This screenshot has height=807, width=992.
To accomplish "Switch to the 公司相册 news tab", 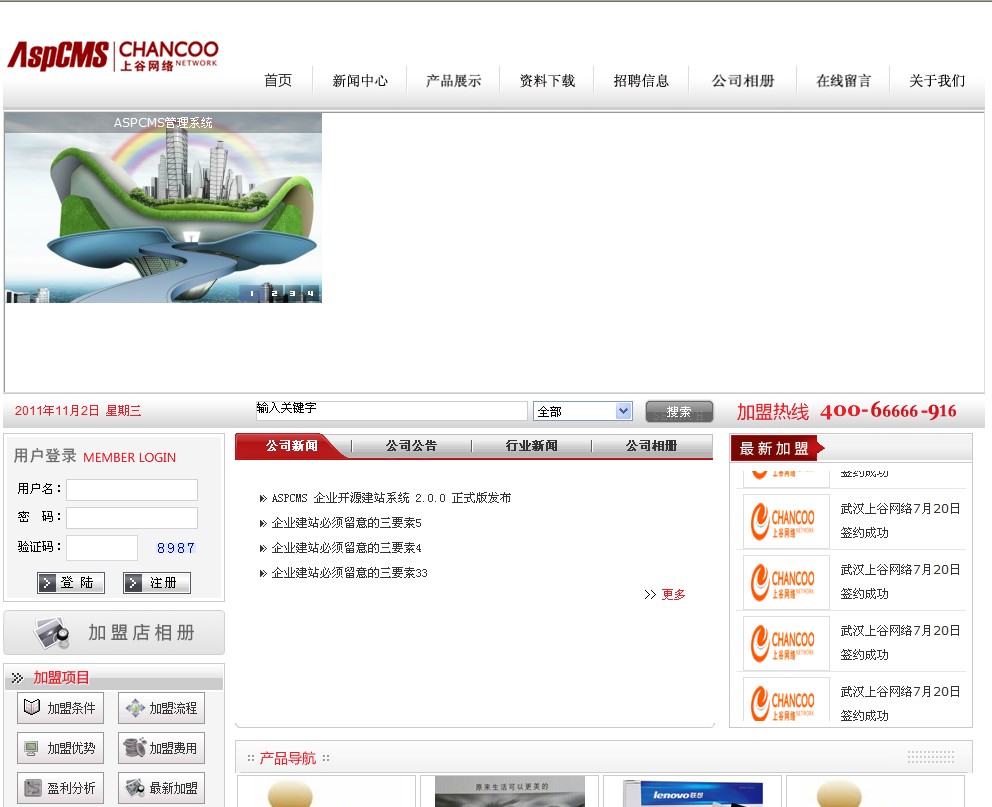I will coord(651,446).
